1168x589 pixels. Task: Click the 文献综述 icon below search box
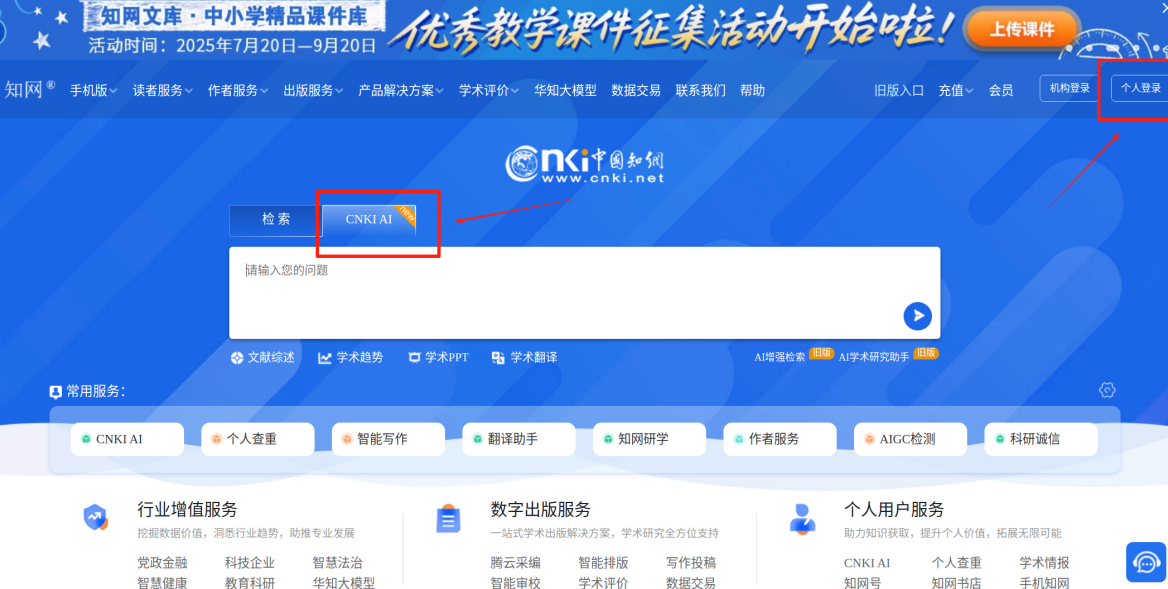point(237,357)
